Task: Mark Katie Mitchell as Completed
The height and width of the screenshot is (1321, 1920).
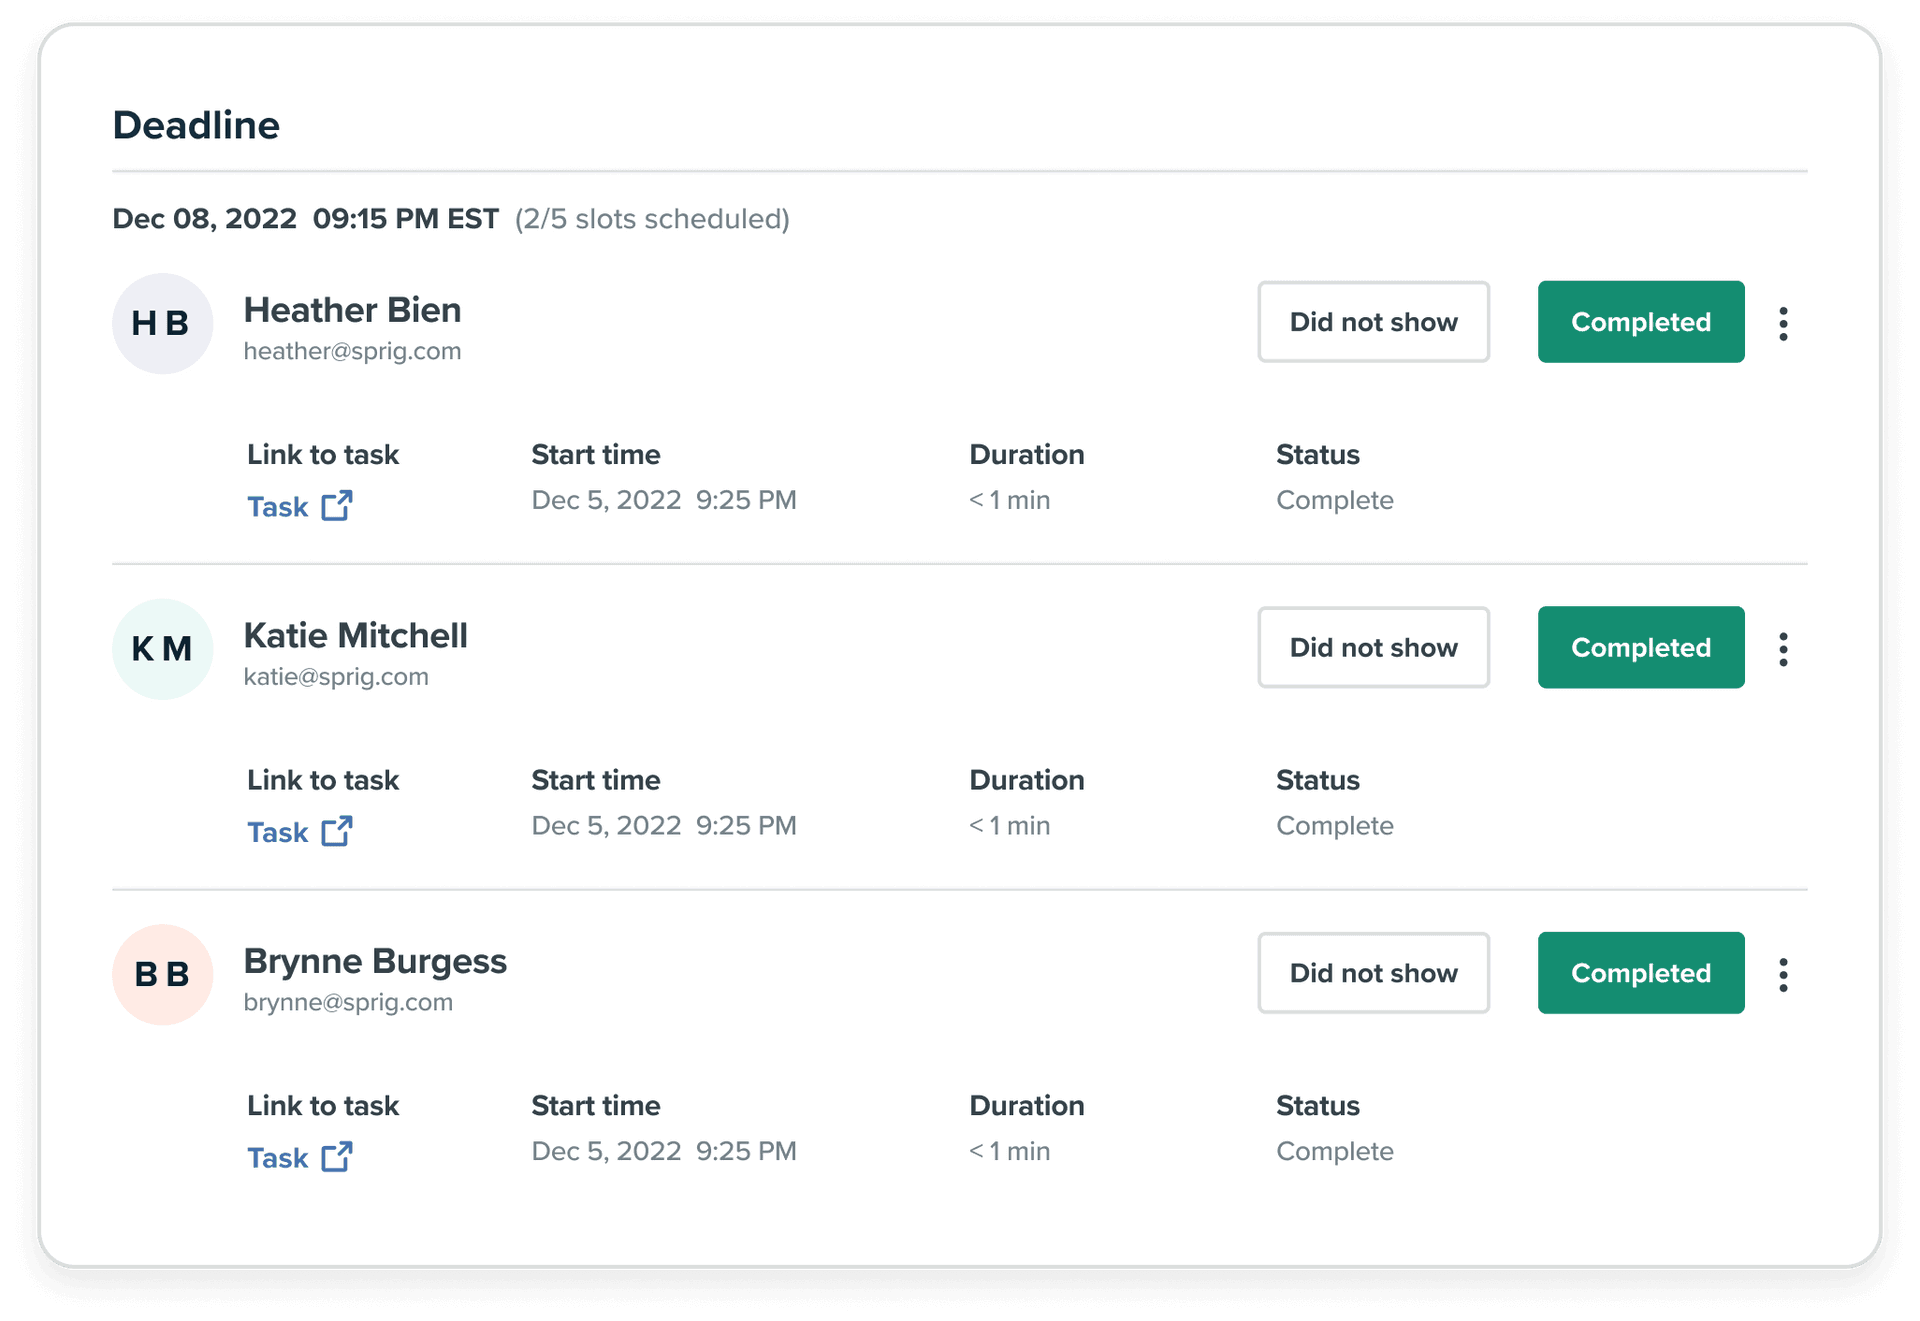Action: click(1641, 647)
